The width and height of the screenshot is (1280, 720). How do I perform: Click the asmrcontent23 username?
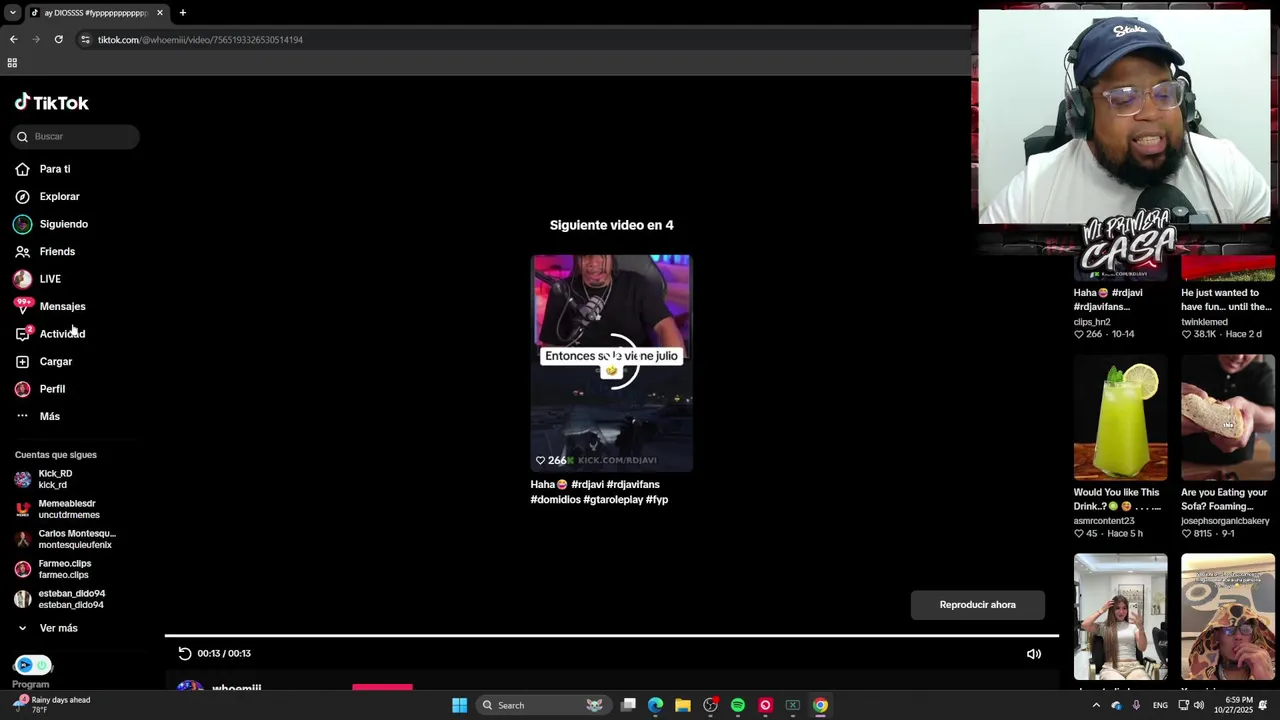click(x=1104, y=521)
